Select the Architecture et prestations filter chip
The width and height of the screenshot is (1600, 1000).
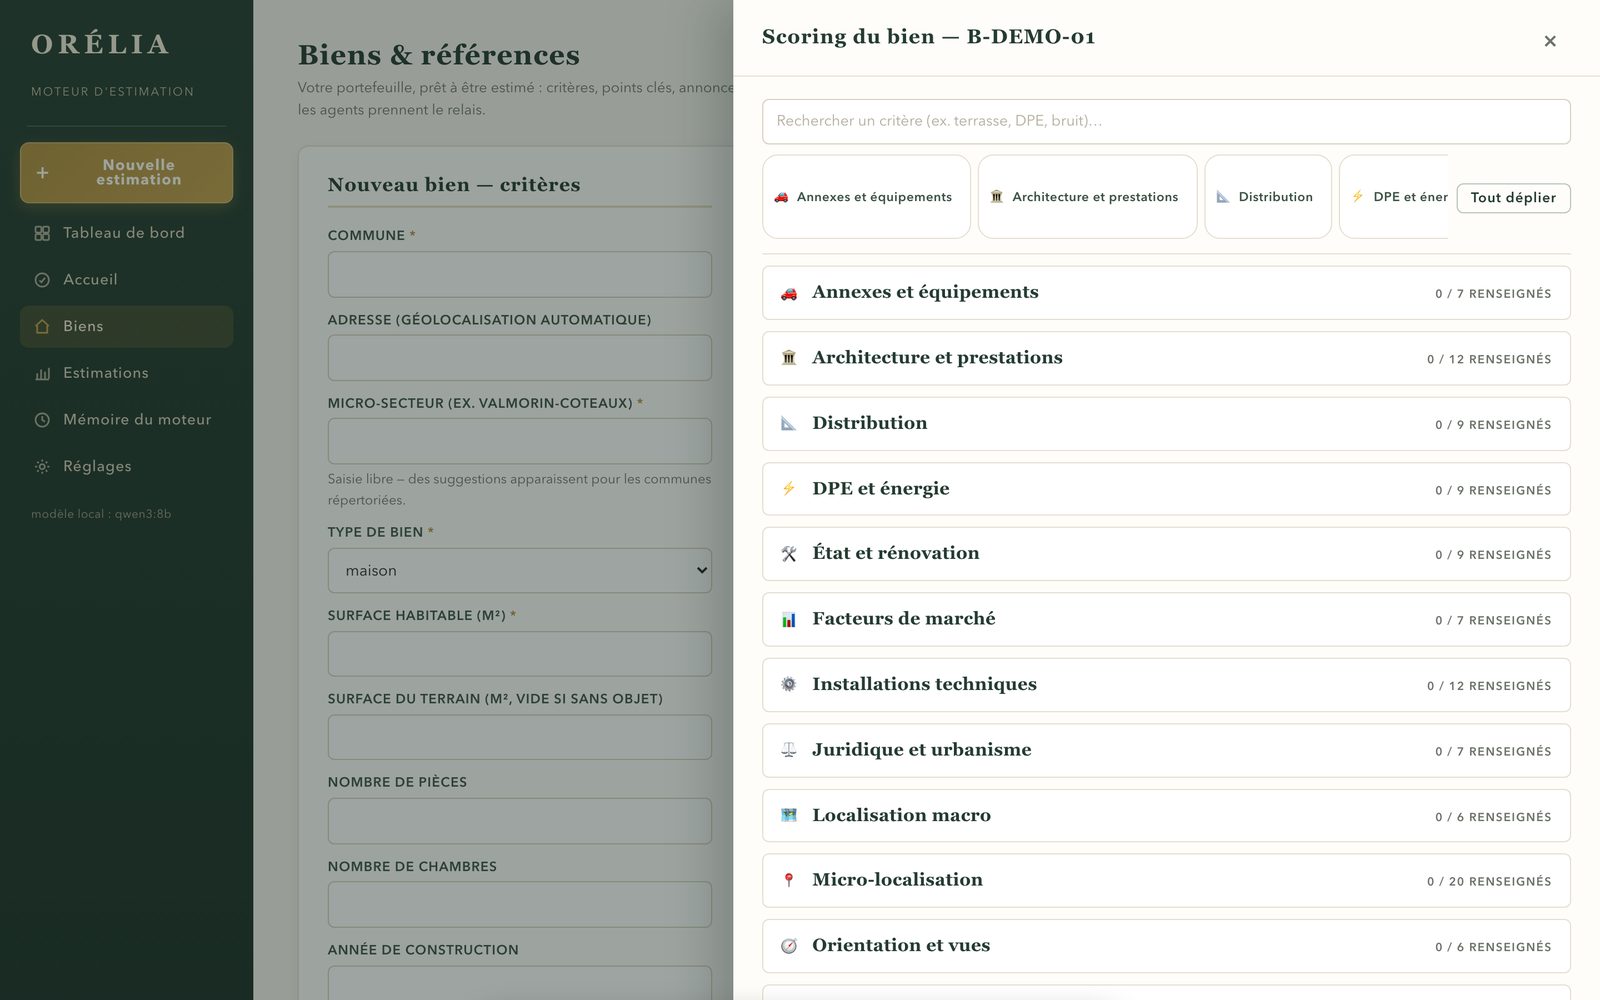pos(1087,197)
